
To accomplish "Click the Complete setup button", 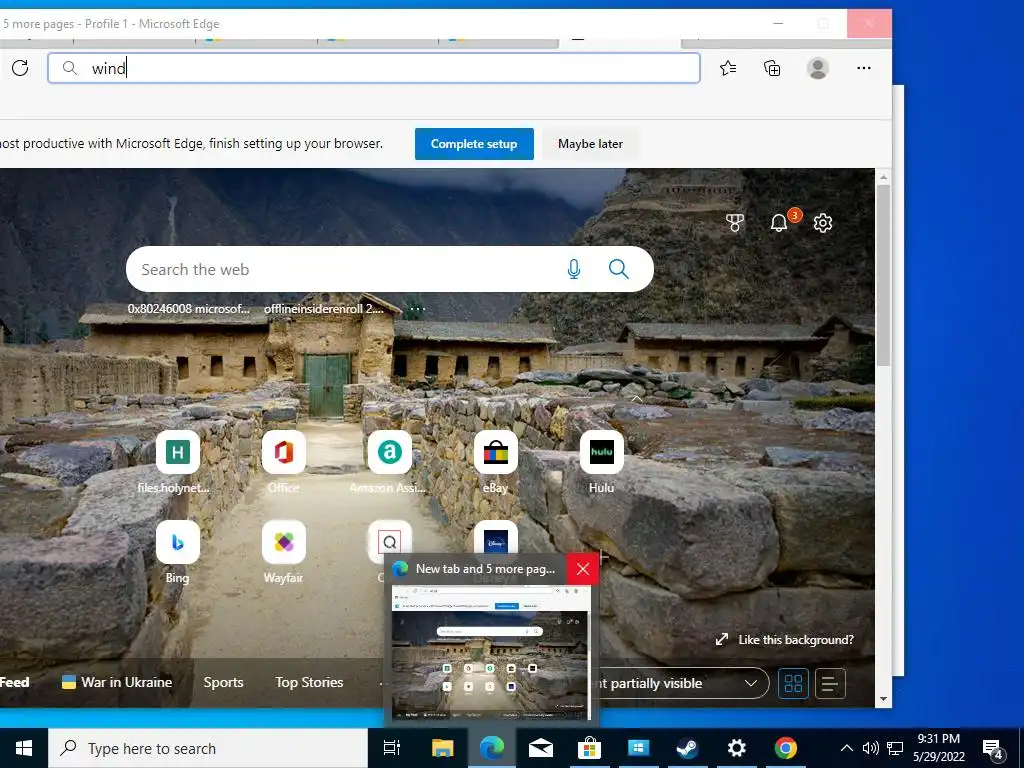I will point(474,144).
